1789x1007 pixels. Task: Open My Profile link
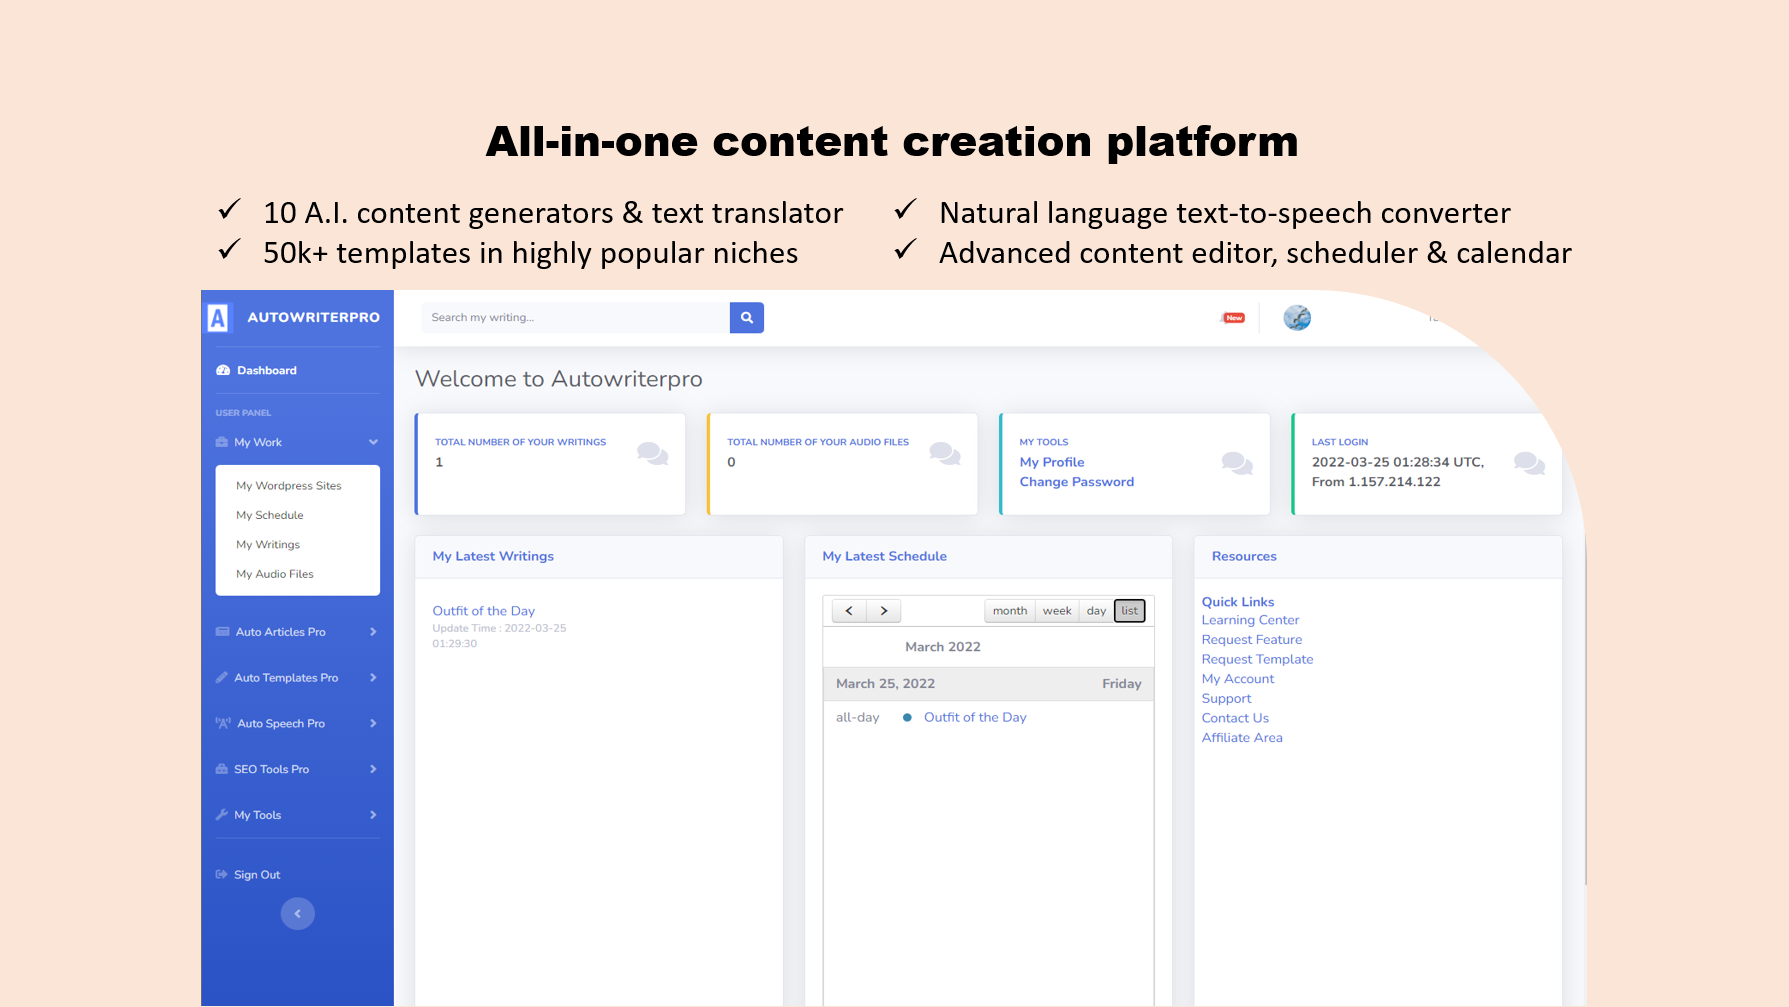pos(1052,462)
